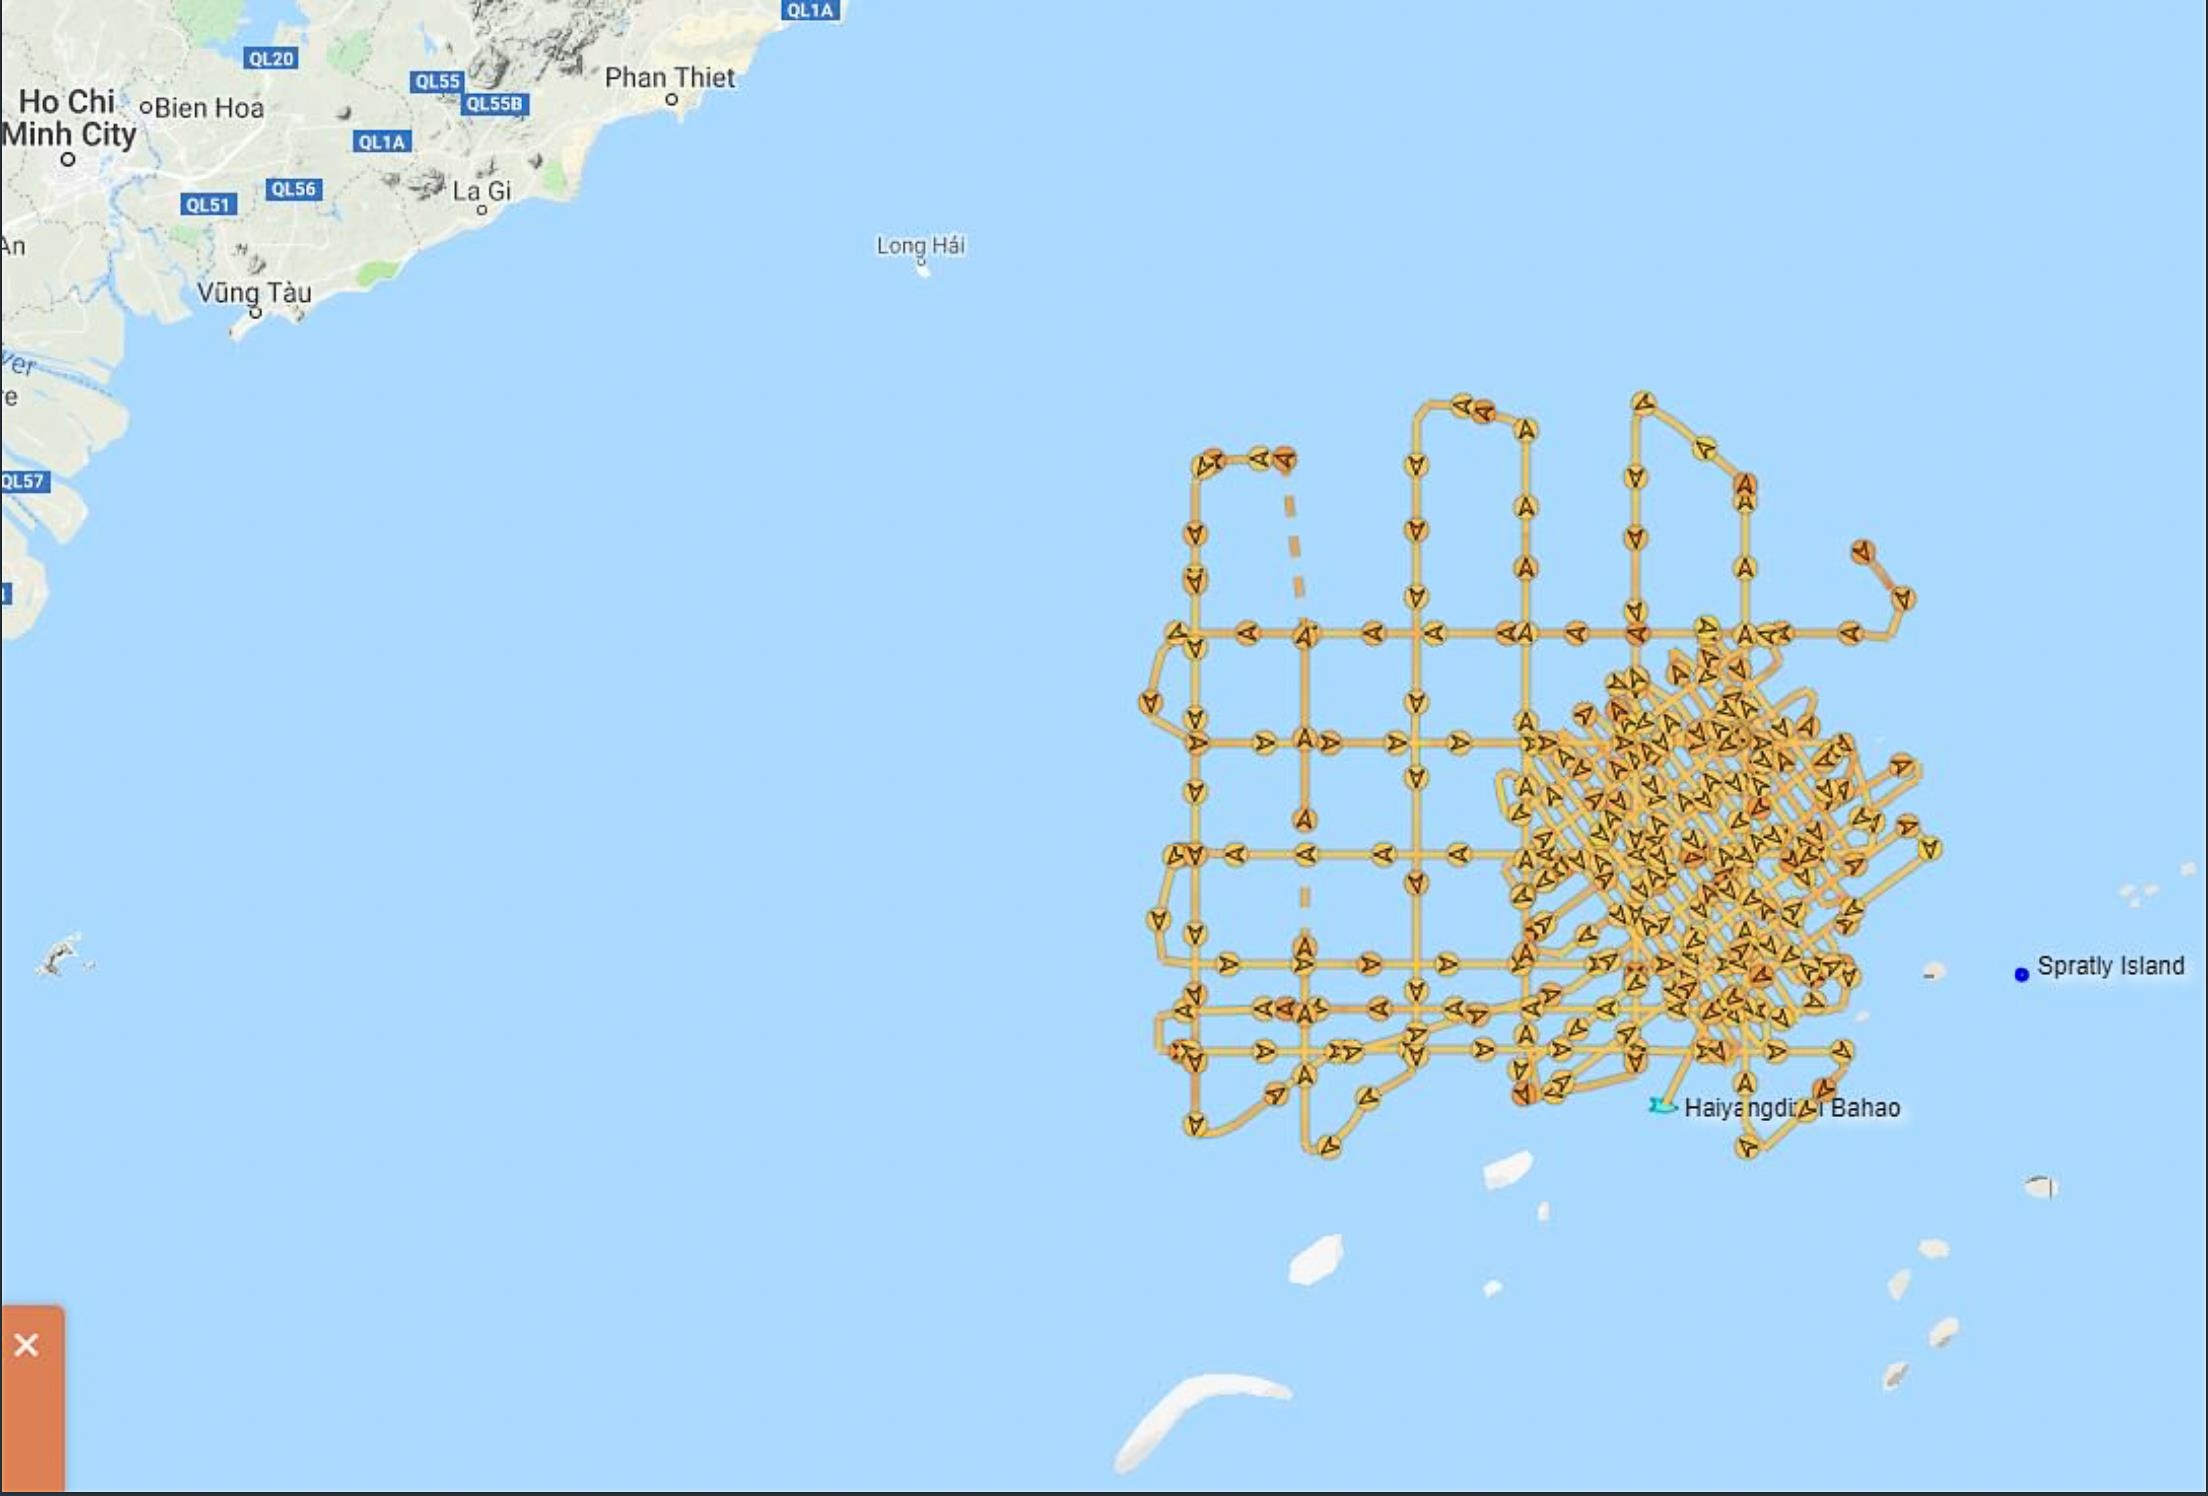Click the Vũng Tàu city label
Screen dimensions: 2208x1496
(x=254, y=292)
